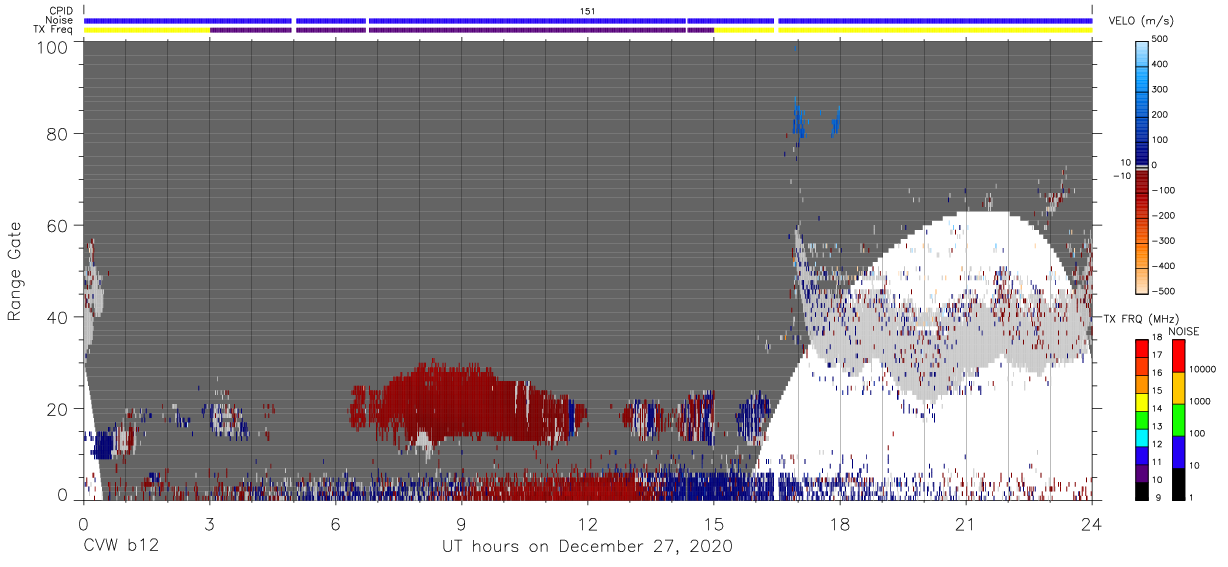Click the Noise row label
Screen dimensions: 1228x567
(59, 20)
